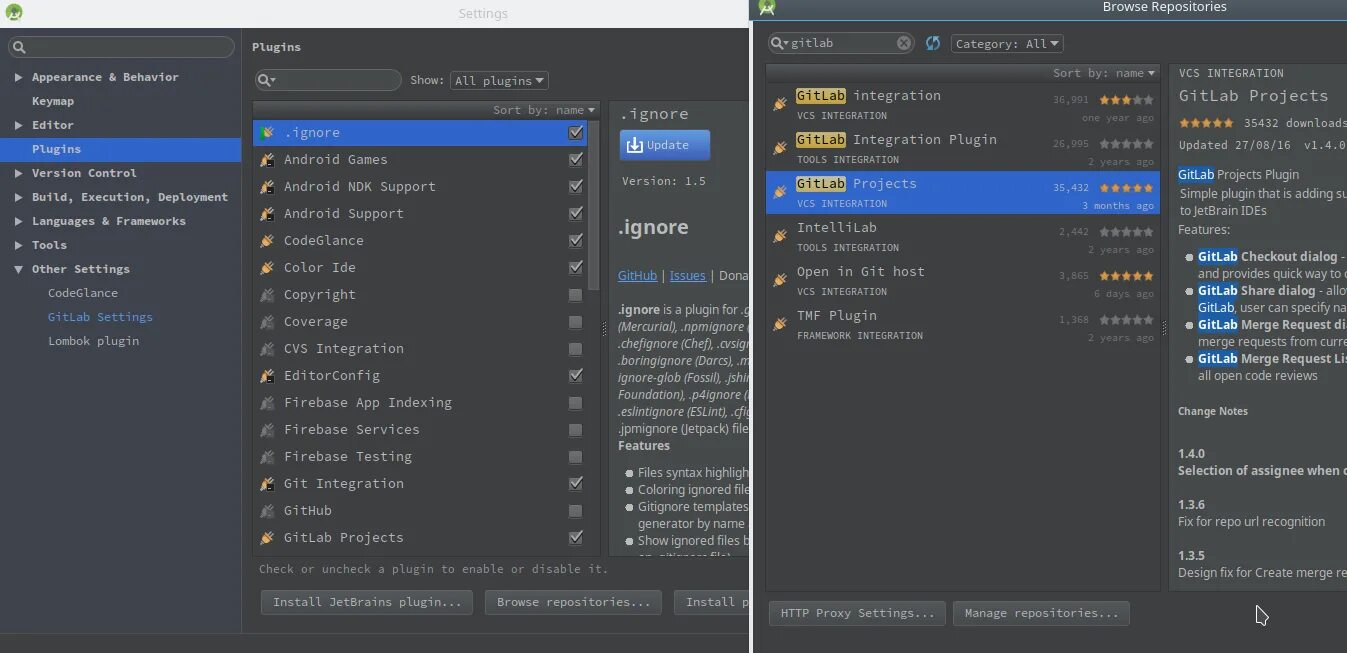This screenshot has height=653, width=1347.
Task: Click the GitLab Integration Plugin icon
Action: point(780,148)
